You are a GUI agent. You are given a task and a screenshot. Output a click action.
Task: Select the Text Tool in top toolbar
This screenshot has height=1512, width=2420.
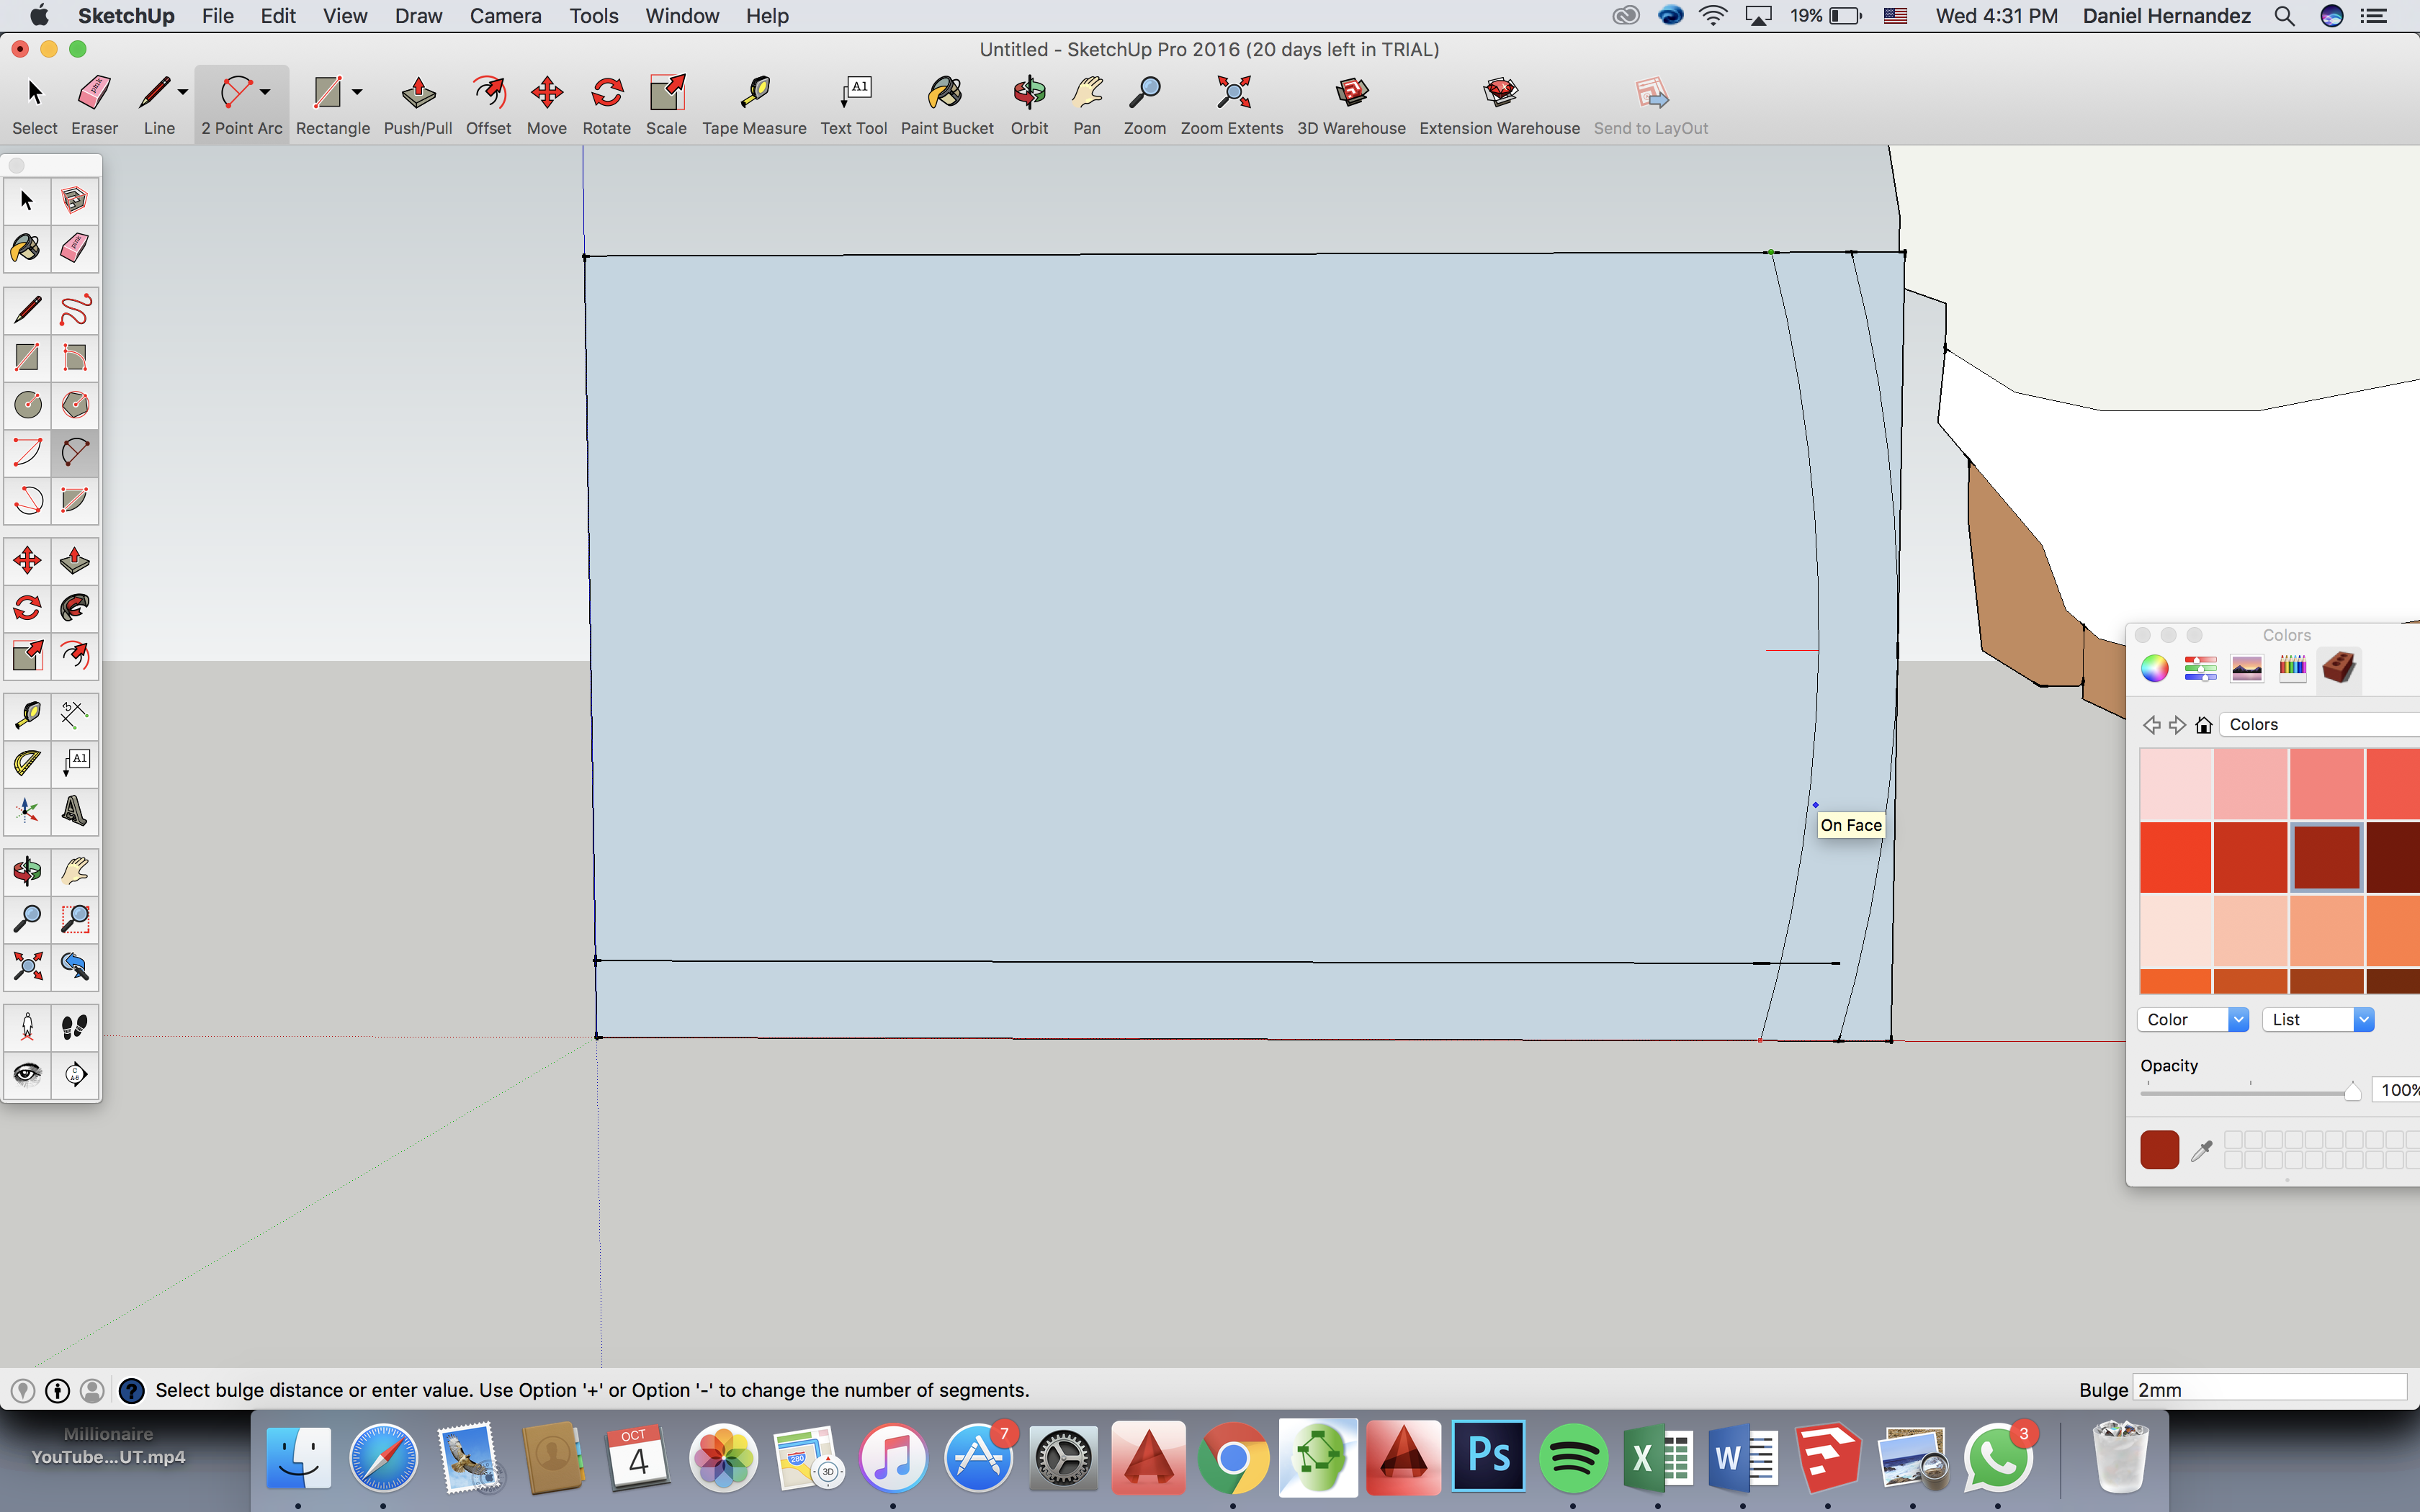click(853, 105)
